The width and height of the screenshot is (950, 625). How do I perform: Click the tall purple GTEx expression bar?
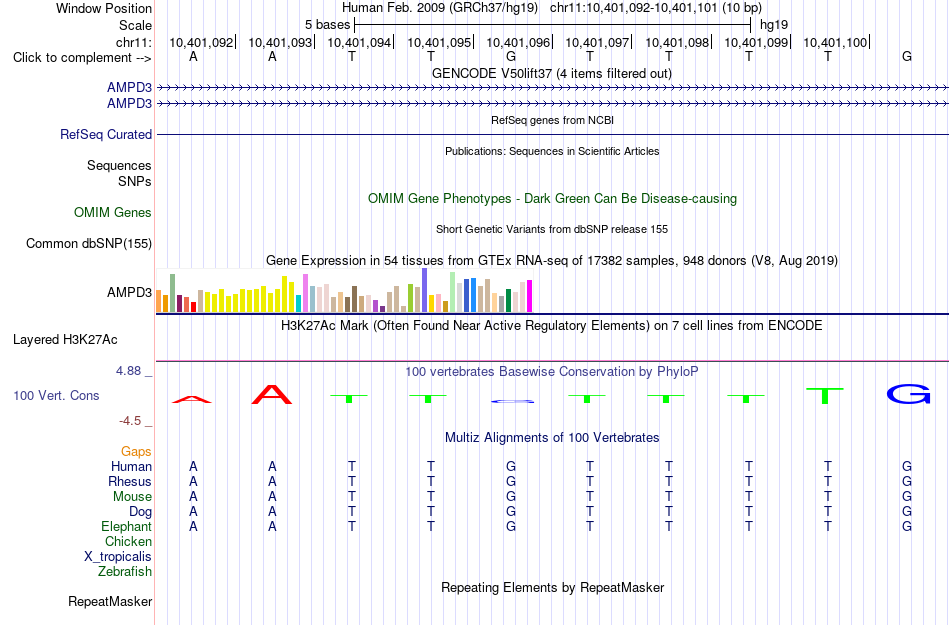click(425, 290)
